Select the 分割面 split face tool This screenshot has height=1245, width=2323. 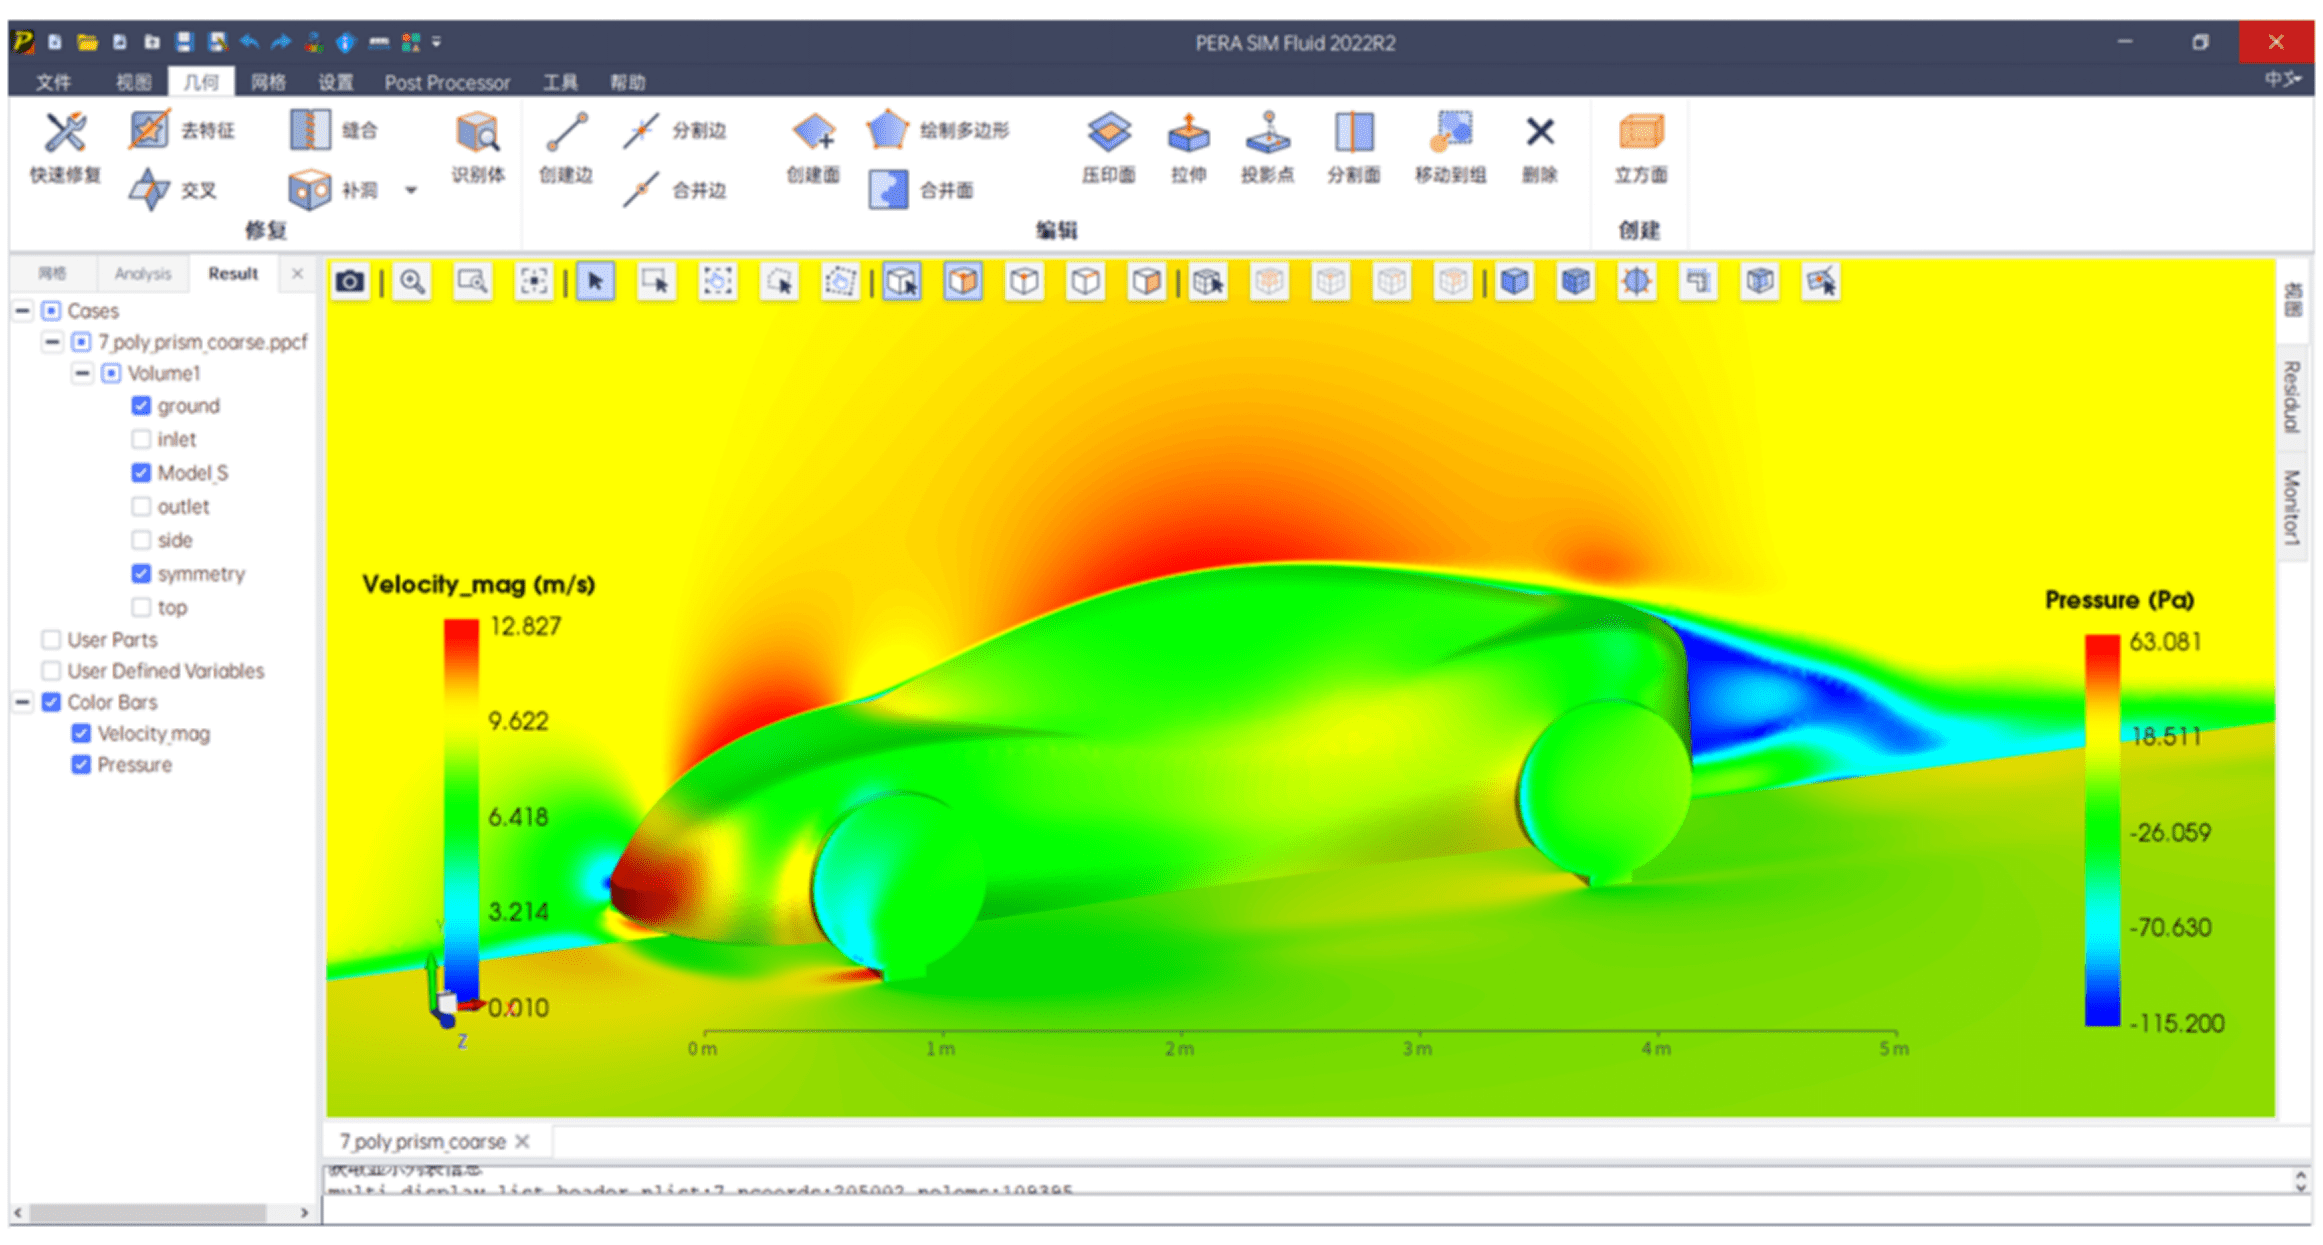point(1353,148)
